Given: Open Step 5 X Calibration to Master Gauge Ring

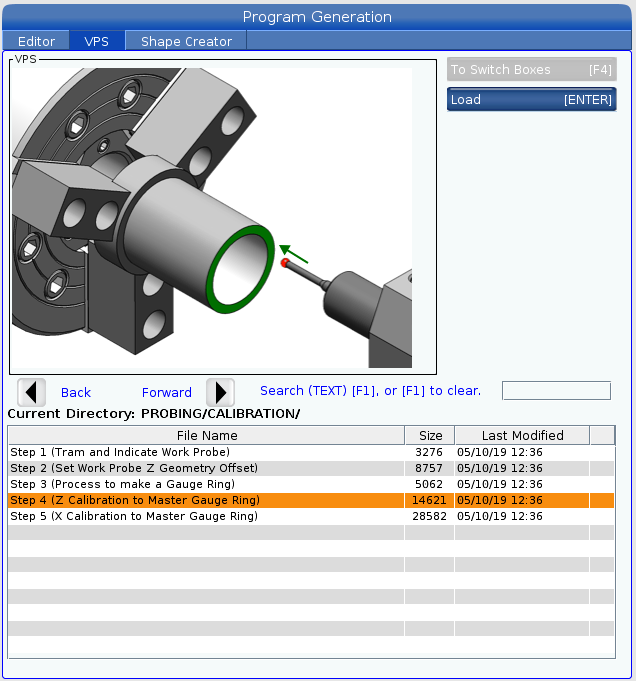Looking at the screenshot, I should 134,516.
